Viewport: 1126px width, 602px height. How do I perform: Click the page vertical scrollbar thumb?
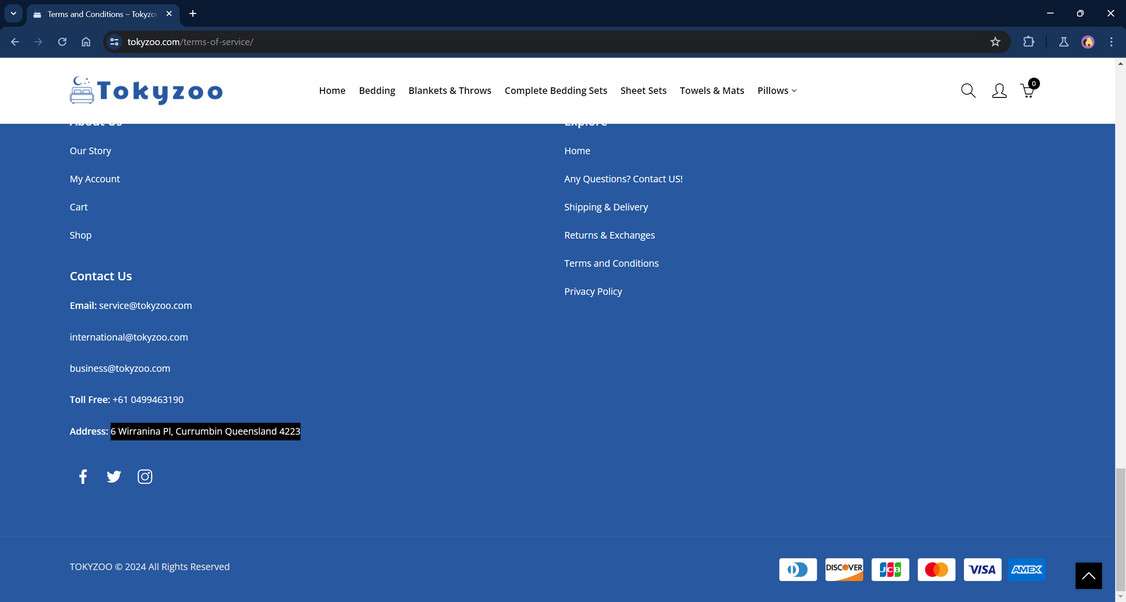pos(1120,530)
